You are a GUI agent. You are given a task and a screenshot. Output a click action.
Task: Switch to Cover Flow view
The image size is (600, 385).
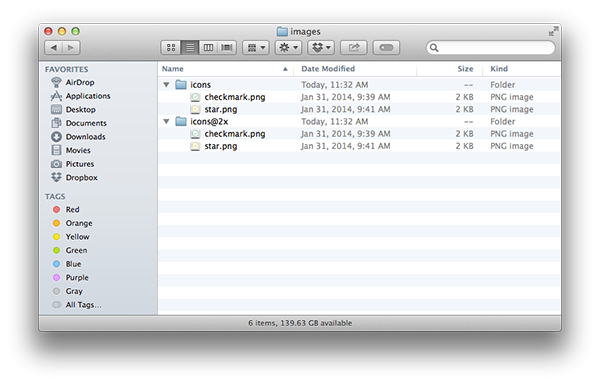click(227, 47)
